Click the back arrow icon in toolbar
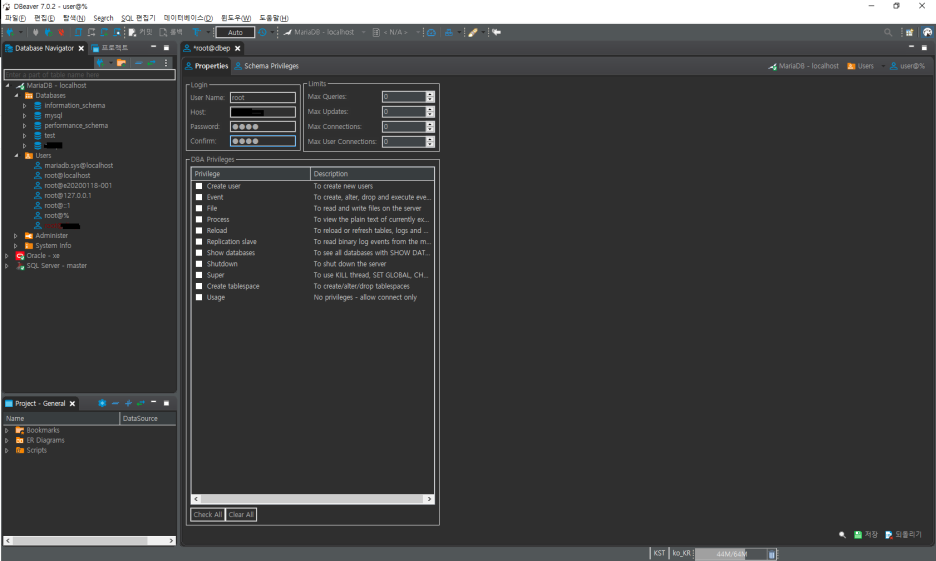The height and width of the screenshot is (561, 936). tap(496, 32)
